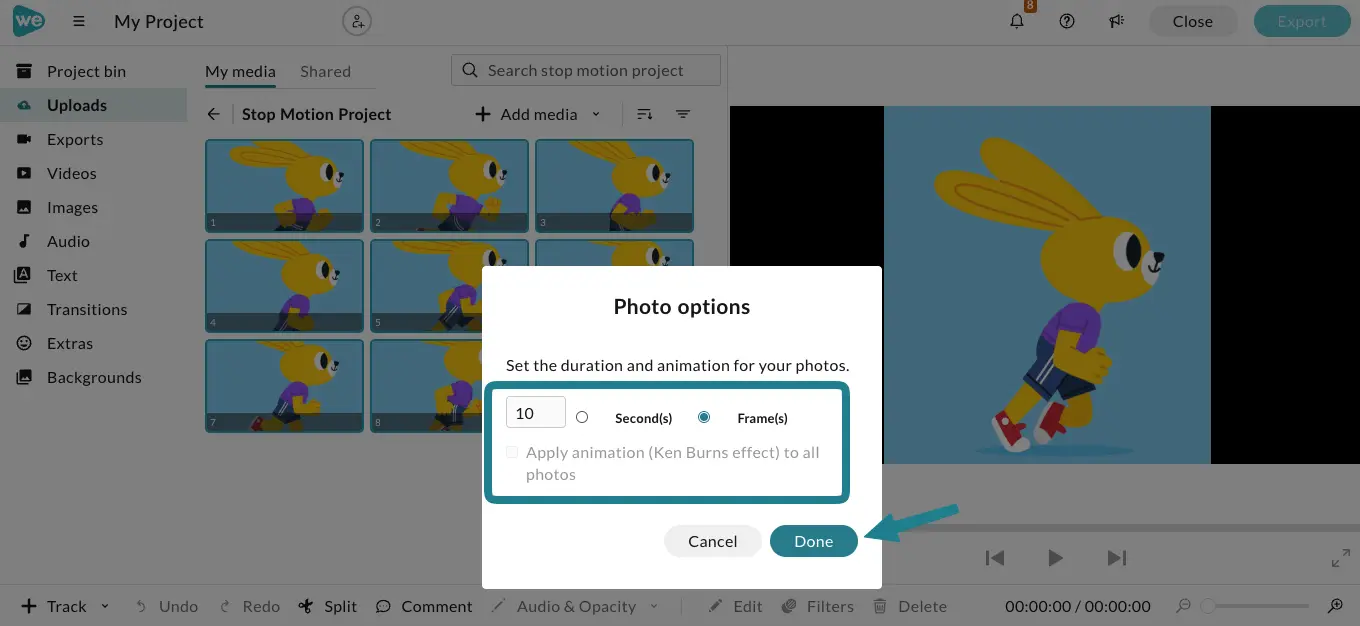Tick the Ken Burns effect checkbox
The width and height of the screenshot is (1360, 626).
click(x=512, y=452)
